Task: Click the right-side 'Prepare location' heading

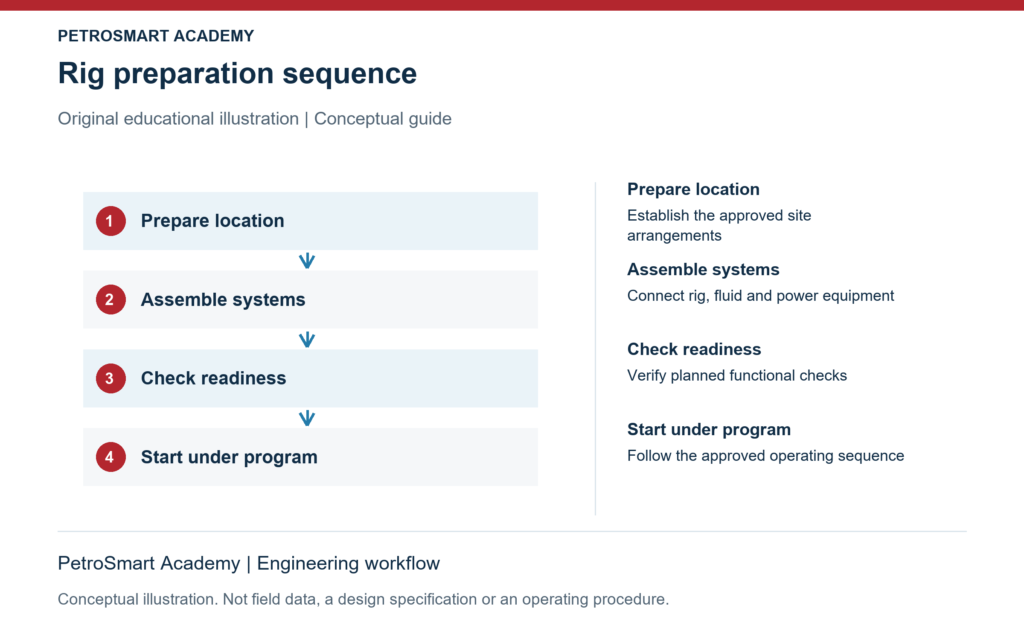Action: pyautogui.click(x=693, y=189)
